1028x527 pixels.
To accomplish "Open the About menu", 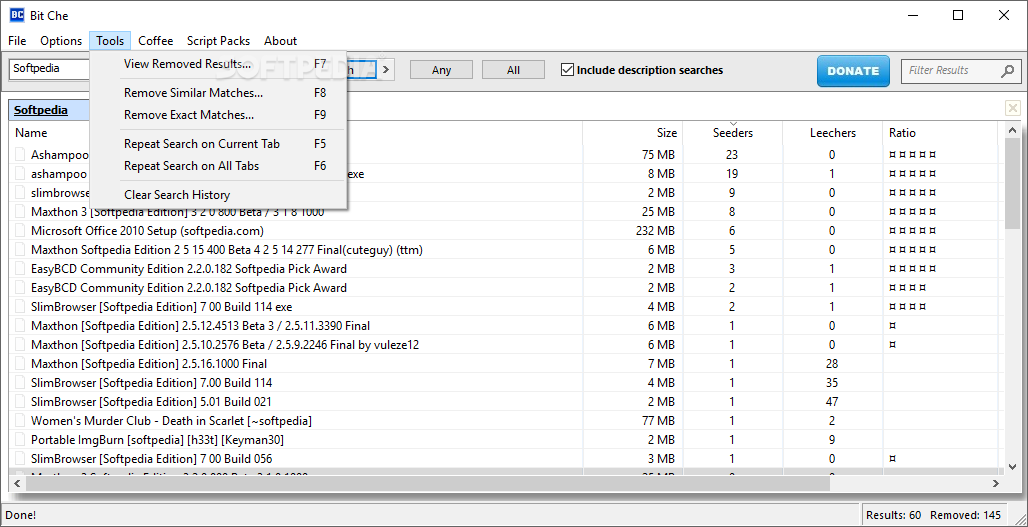I will [281, 41].
